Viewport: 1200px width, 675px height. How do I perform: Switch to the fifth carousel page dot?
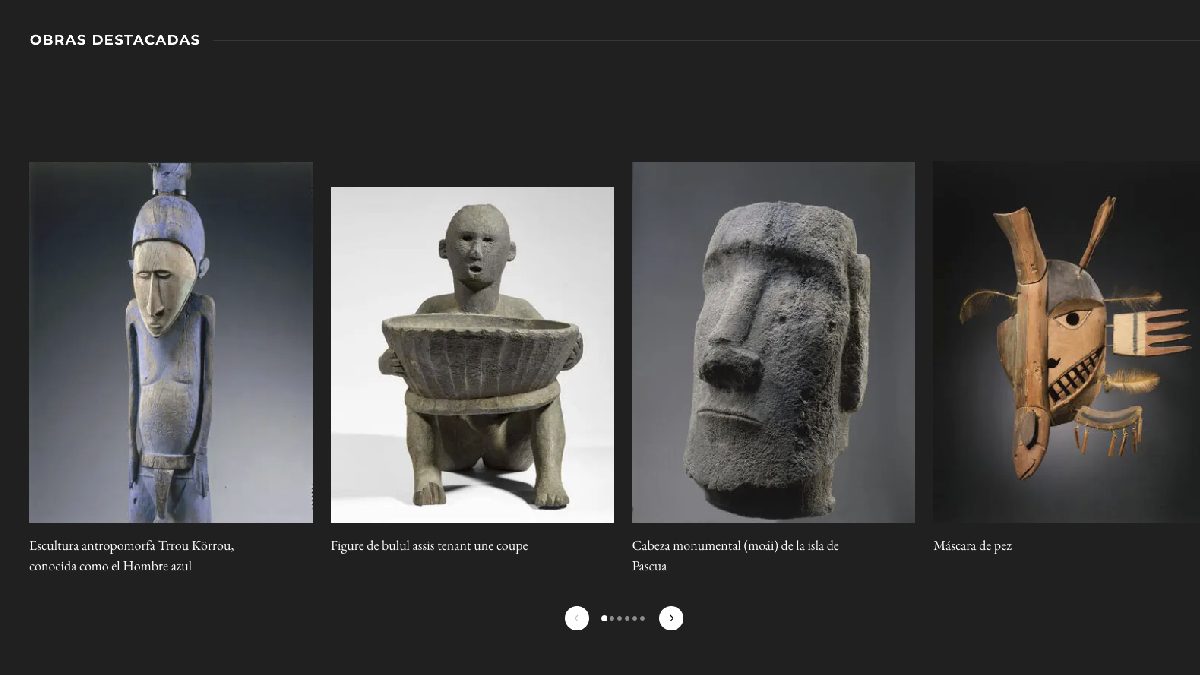point(635,618)
